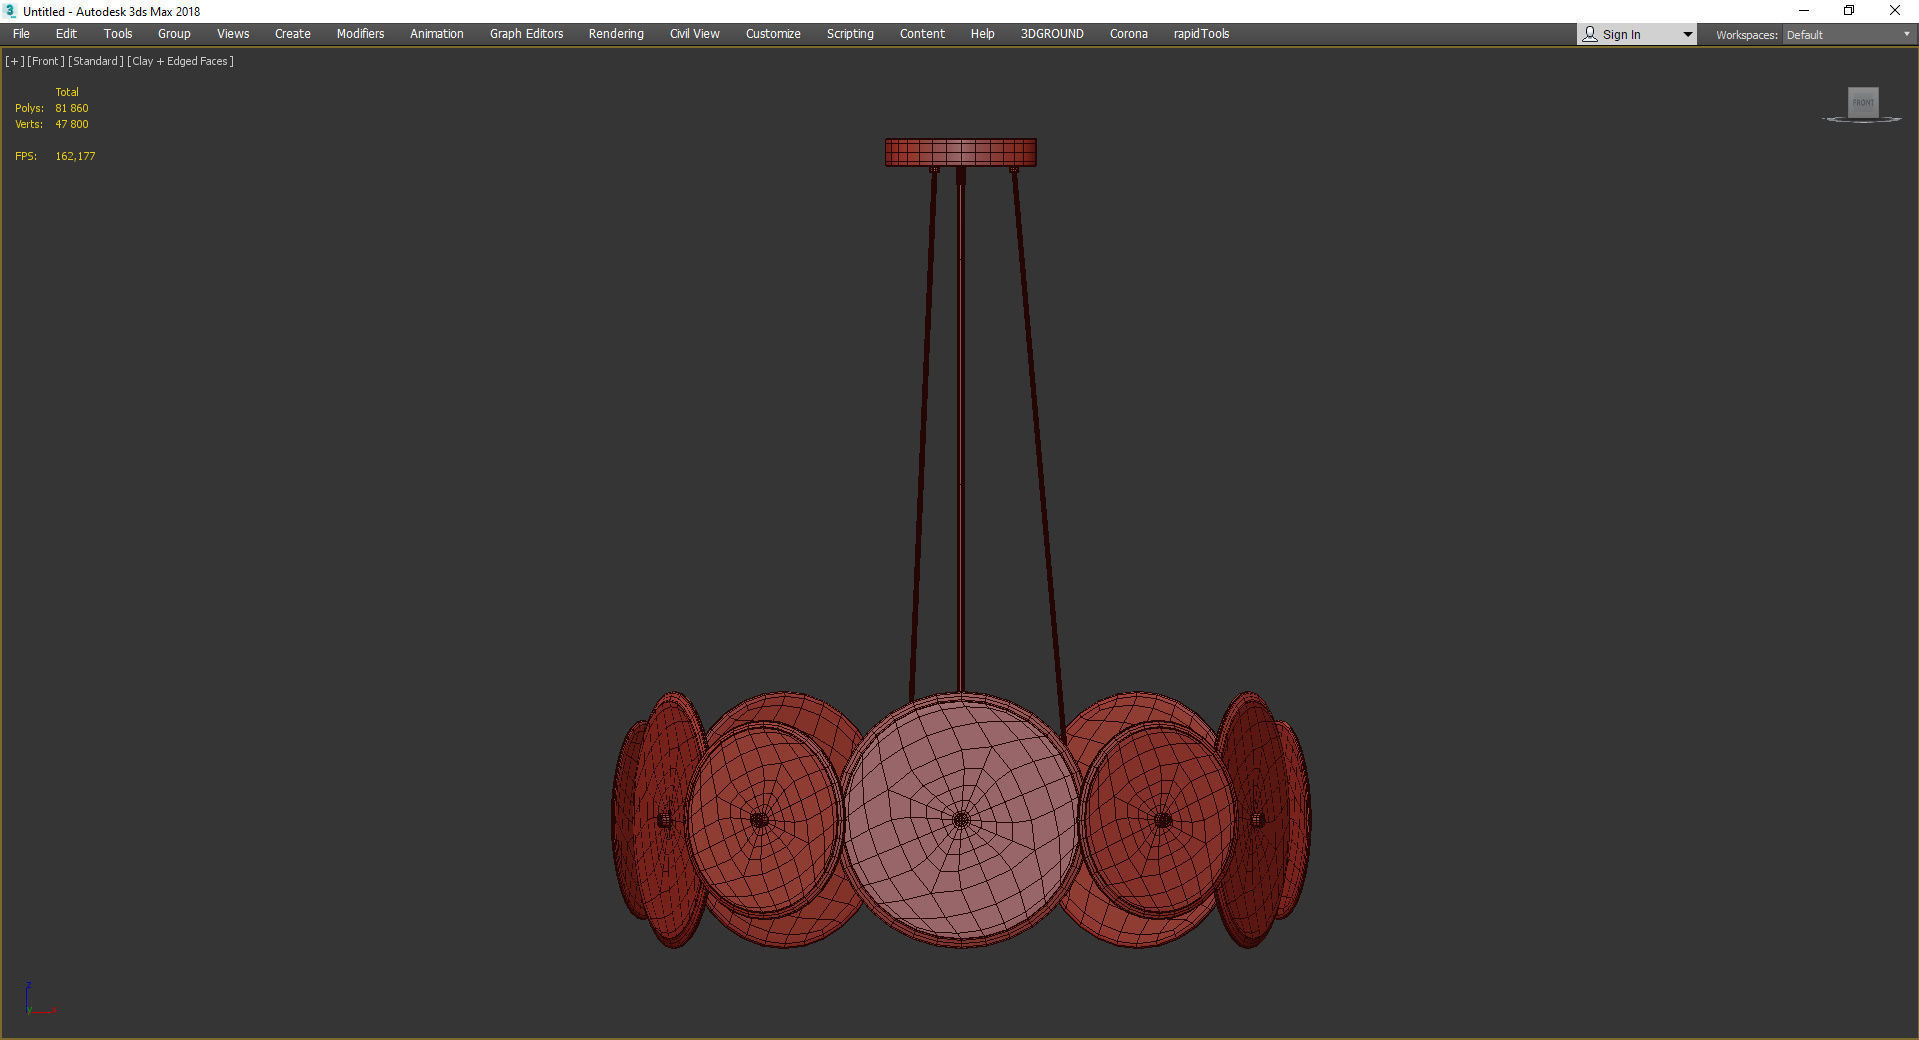Open the [Front] point-of-view viewport menu
Screen dimensions: 1919x1040
tap(46, 61)
